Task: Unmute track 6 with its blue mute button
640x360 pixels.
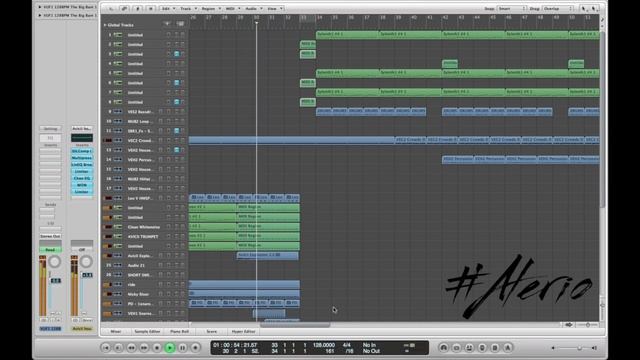Action: click(x=177, y=83)
